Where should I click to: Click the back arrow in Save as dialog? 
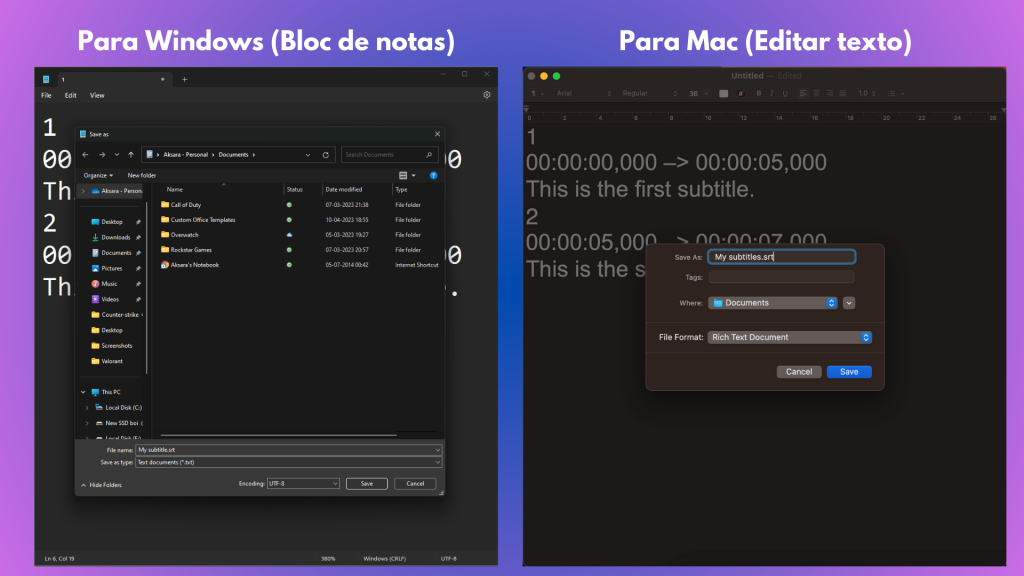click(x=85, y=155)
